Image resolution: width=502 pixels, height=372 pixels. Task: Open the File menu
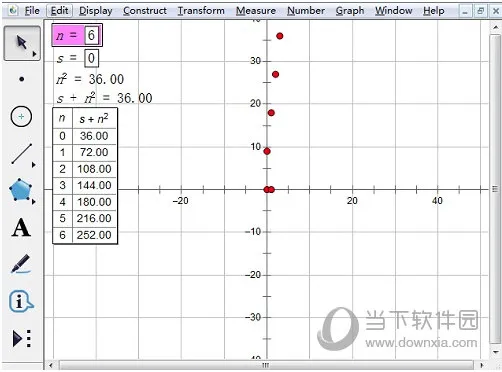pos(32,11)
